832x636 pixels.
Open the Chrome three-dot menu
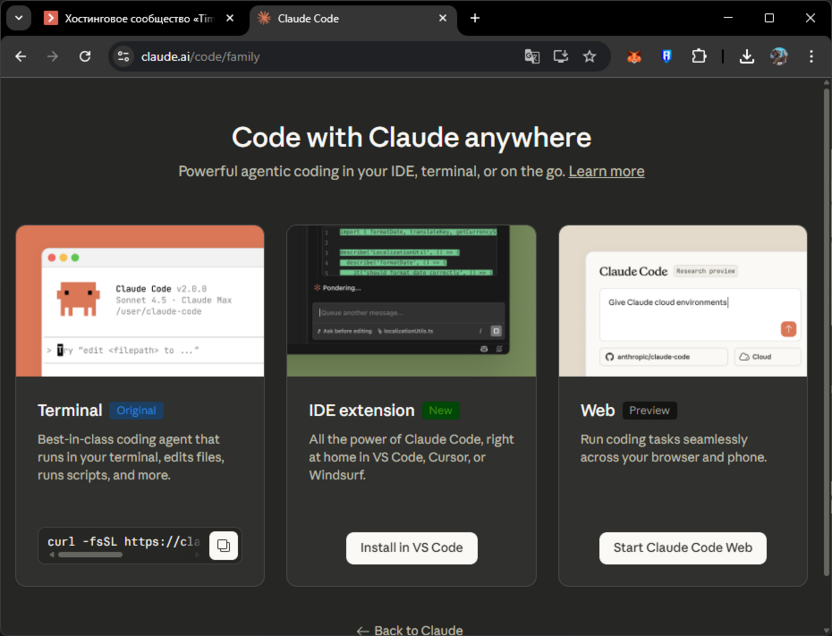point(812,56)
